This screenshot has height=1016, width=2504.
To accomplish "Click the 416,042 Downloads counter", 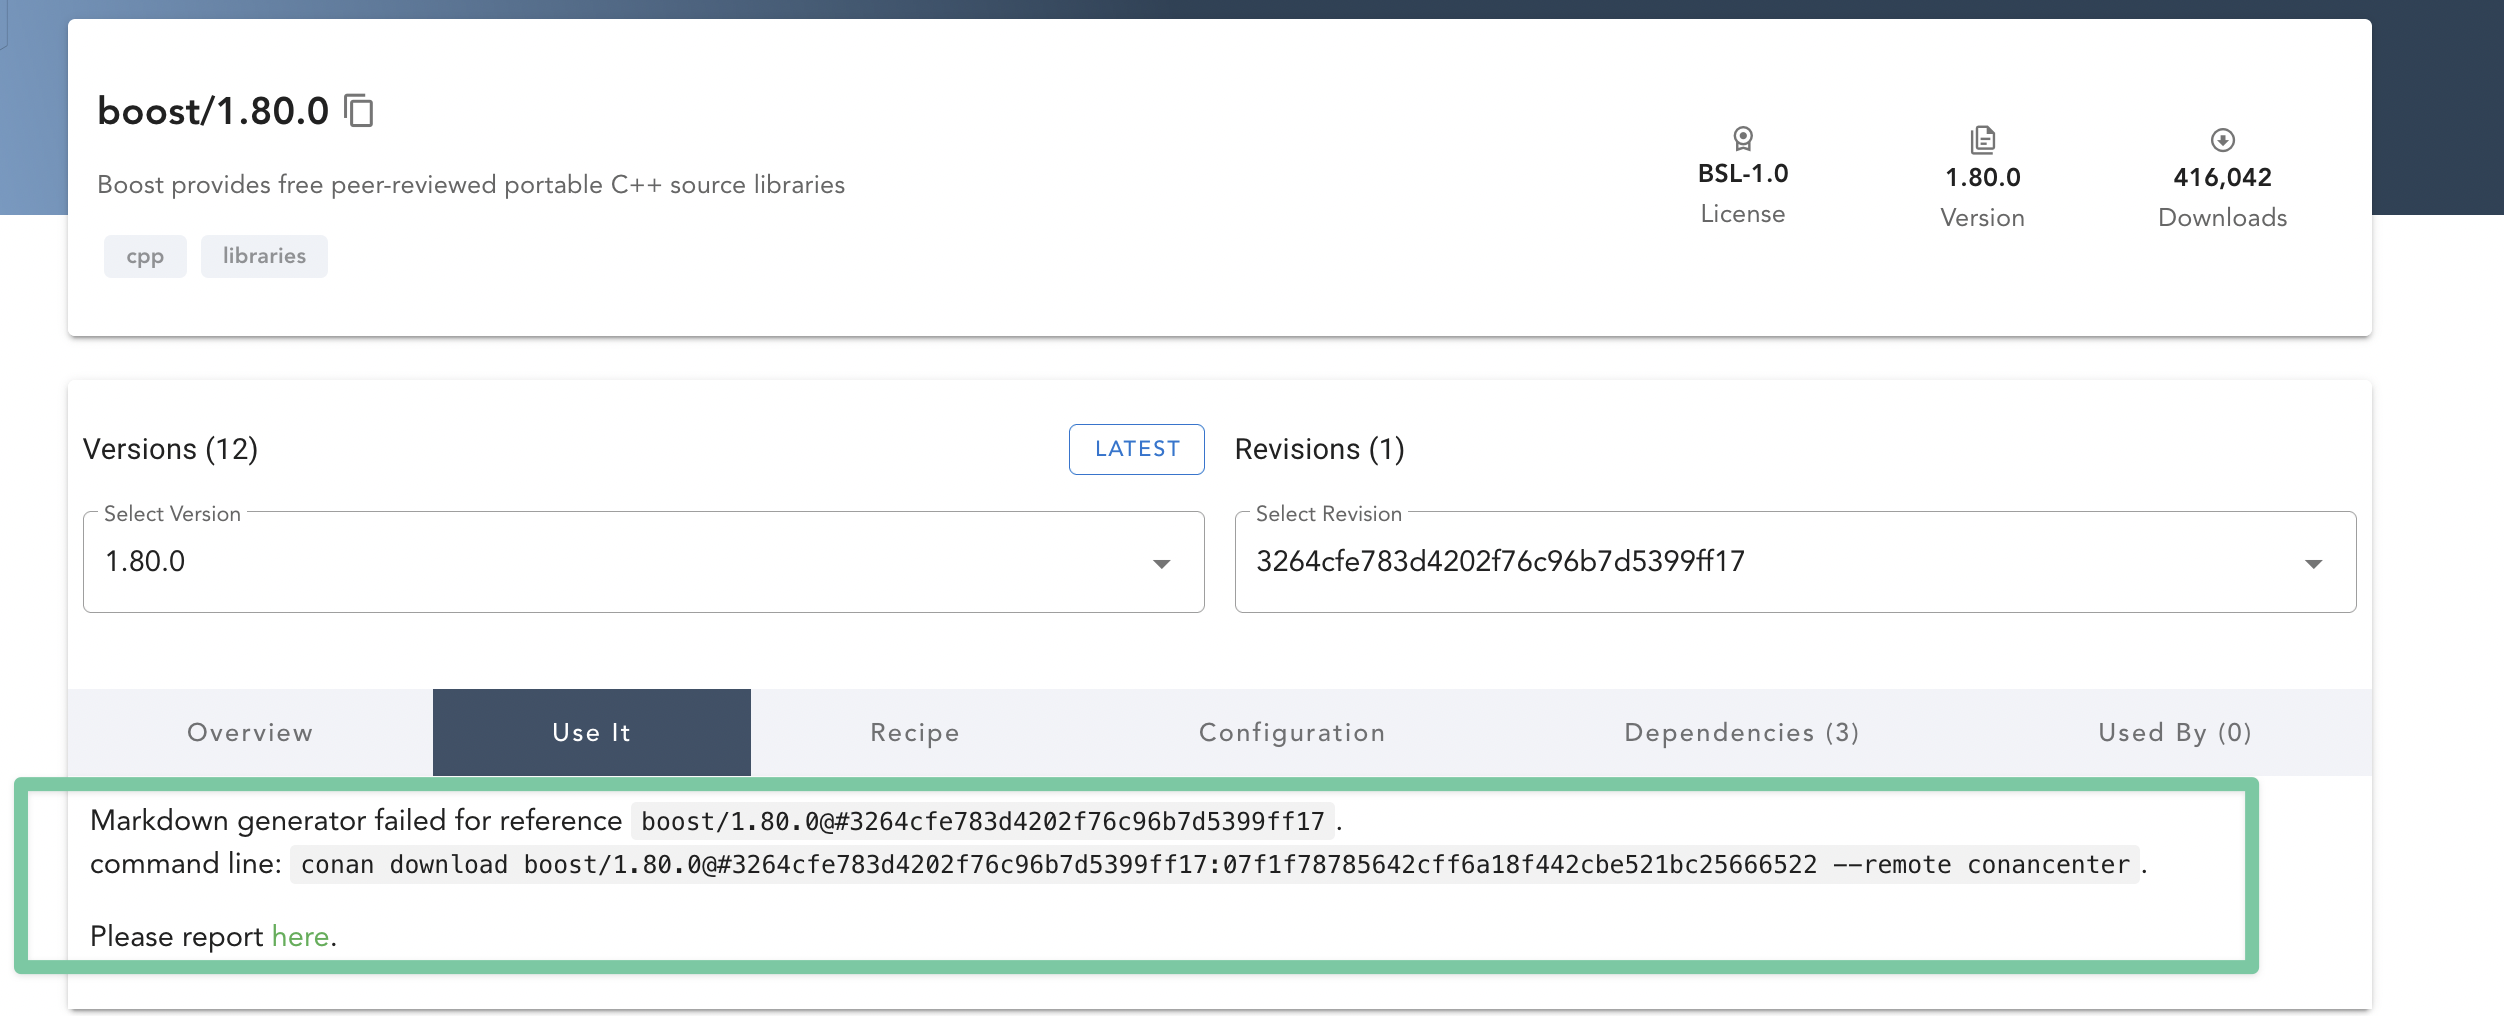I will click(x=2222, y=177).
